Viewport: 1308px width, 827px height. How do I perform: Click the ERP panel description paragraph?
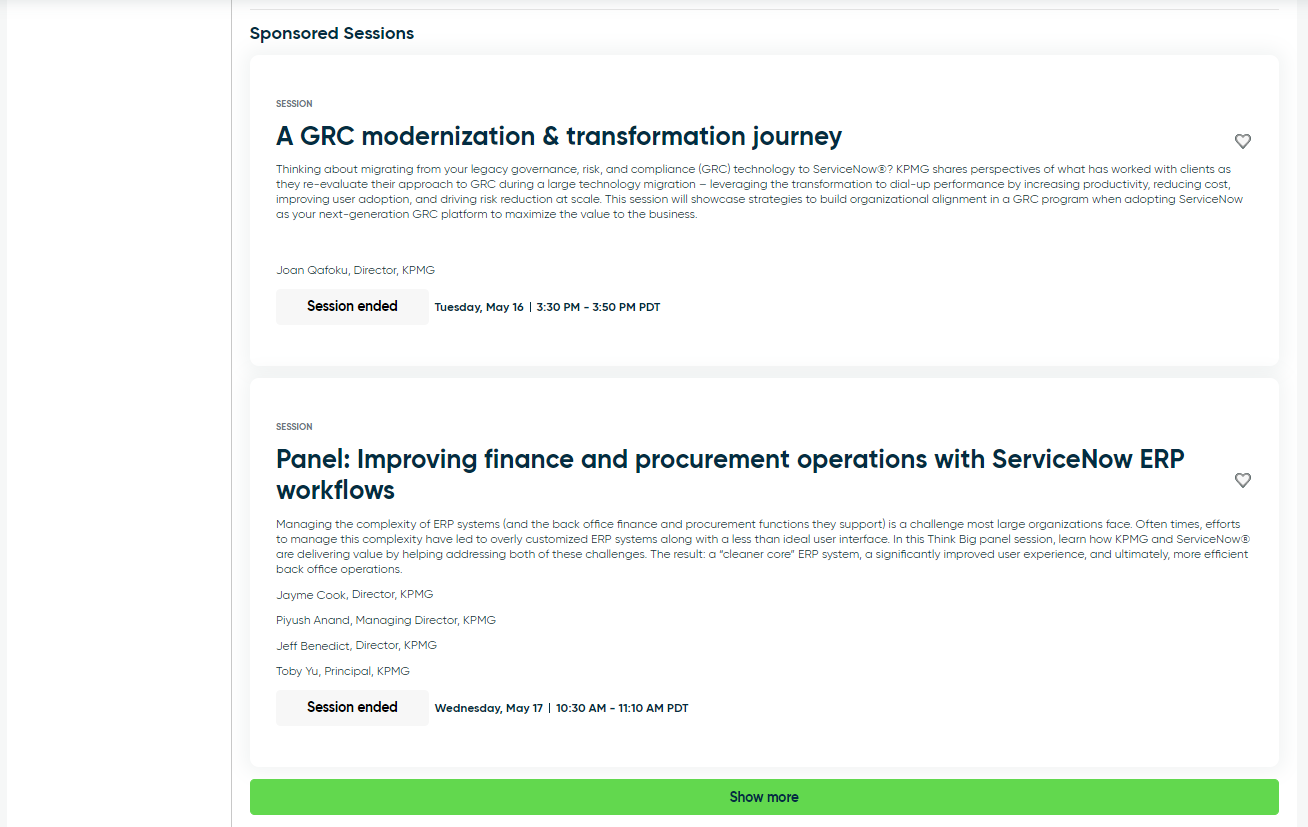pyautogui.click(x=762, y=547)
